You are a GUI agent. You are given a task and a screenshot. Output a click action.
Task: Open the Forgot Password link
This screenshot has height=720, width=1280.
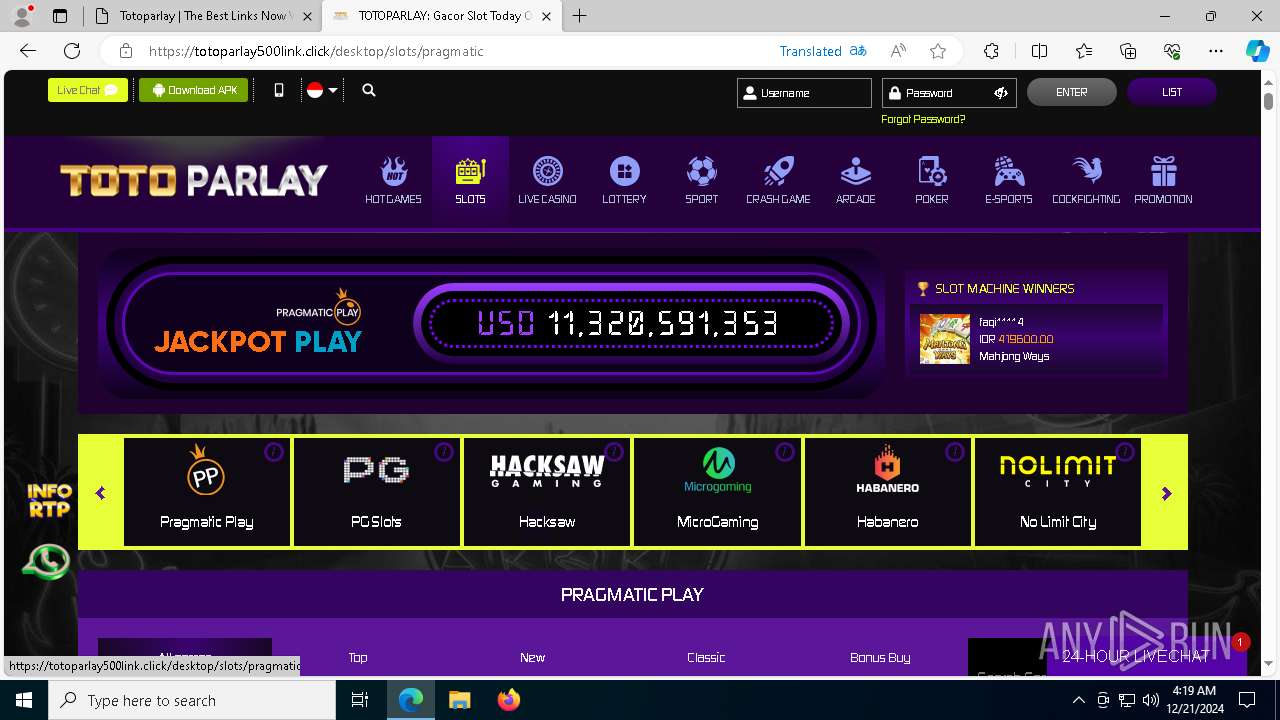click(x=923, y=119)
